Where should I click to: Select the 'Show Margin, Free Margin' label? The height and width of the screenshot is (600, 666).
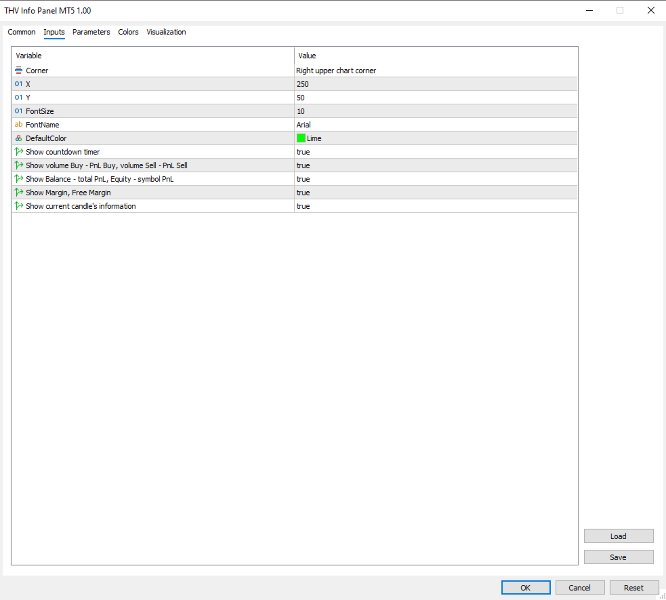[68, 193]
